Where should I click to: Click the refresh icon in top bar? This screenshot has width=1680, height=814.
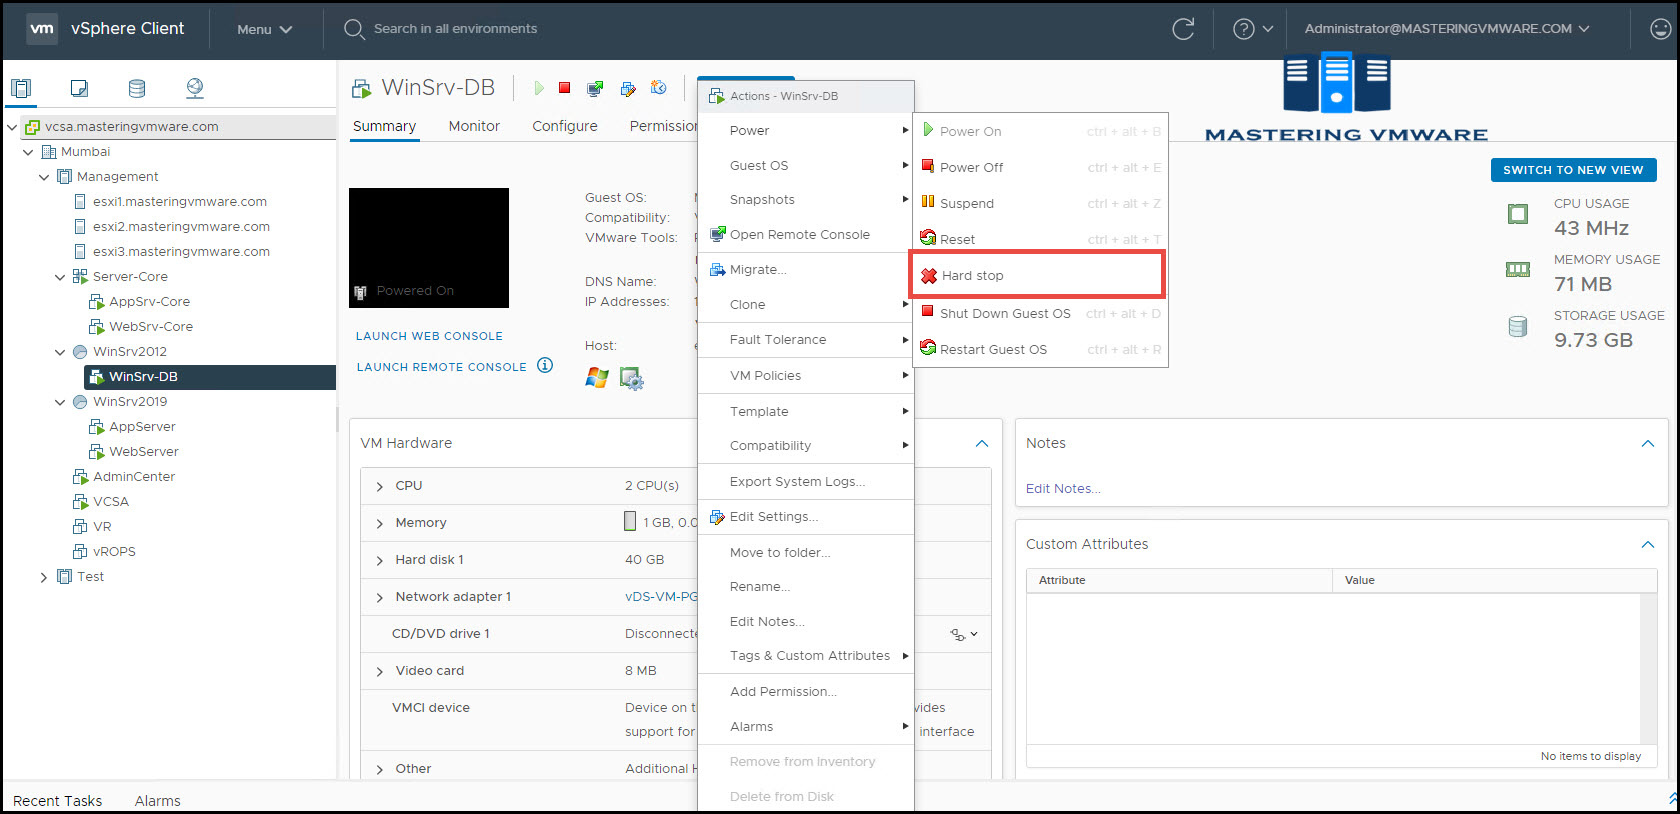pos(1183,29)
